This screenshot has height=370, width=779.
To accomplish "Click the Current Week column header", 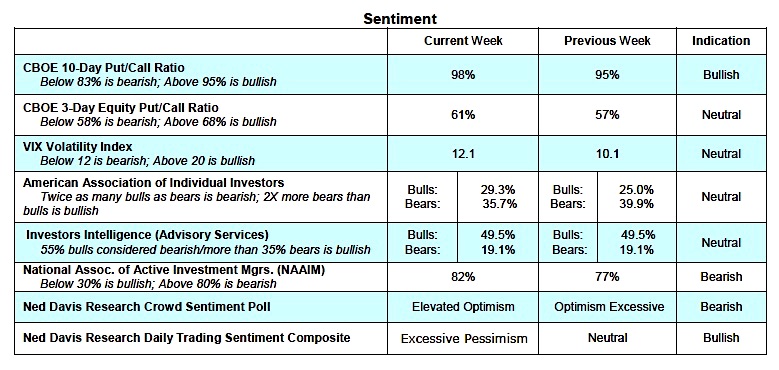I will click(x=463, y=41).
